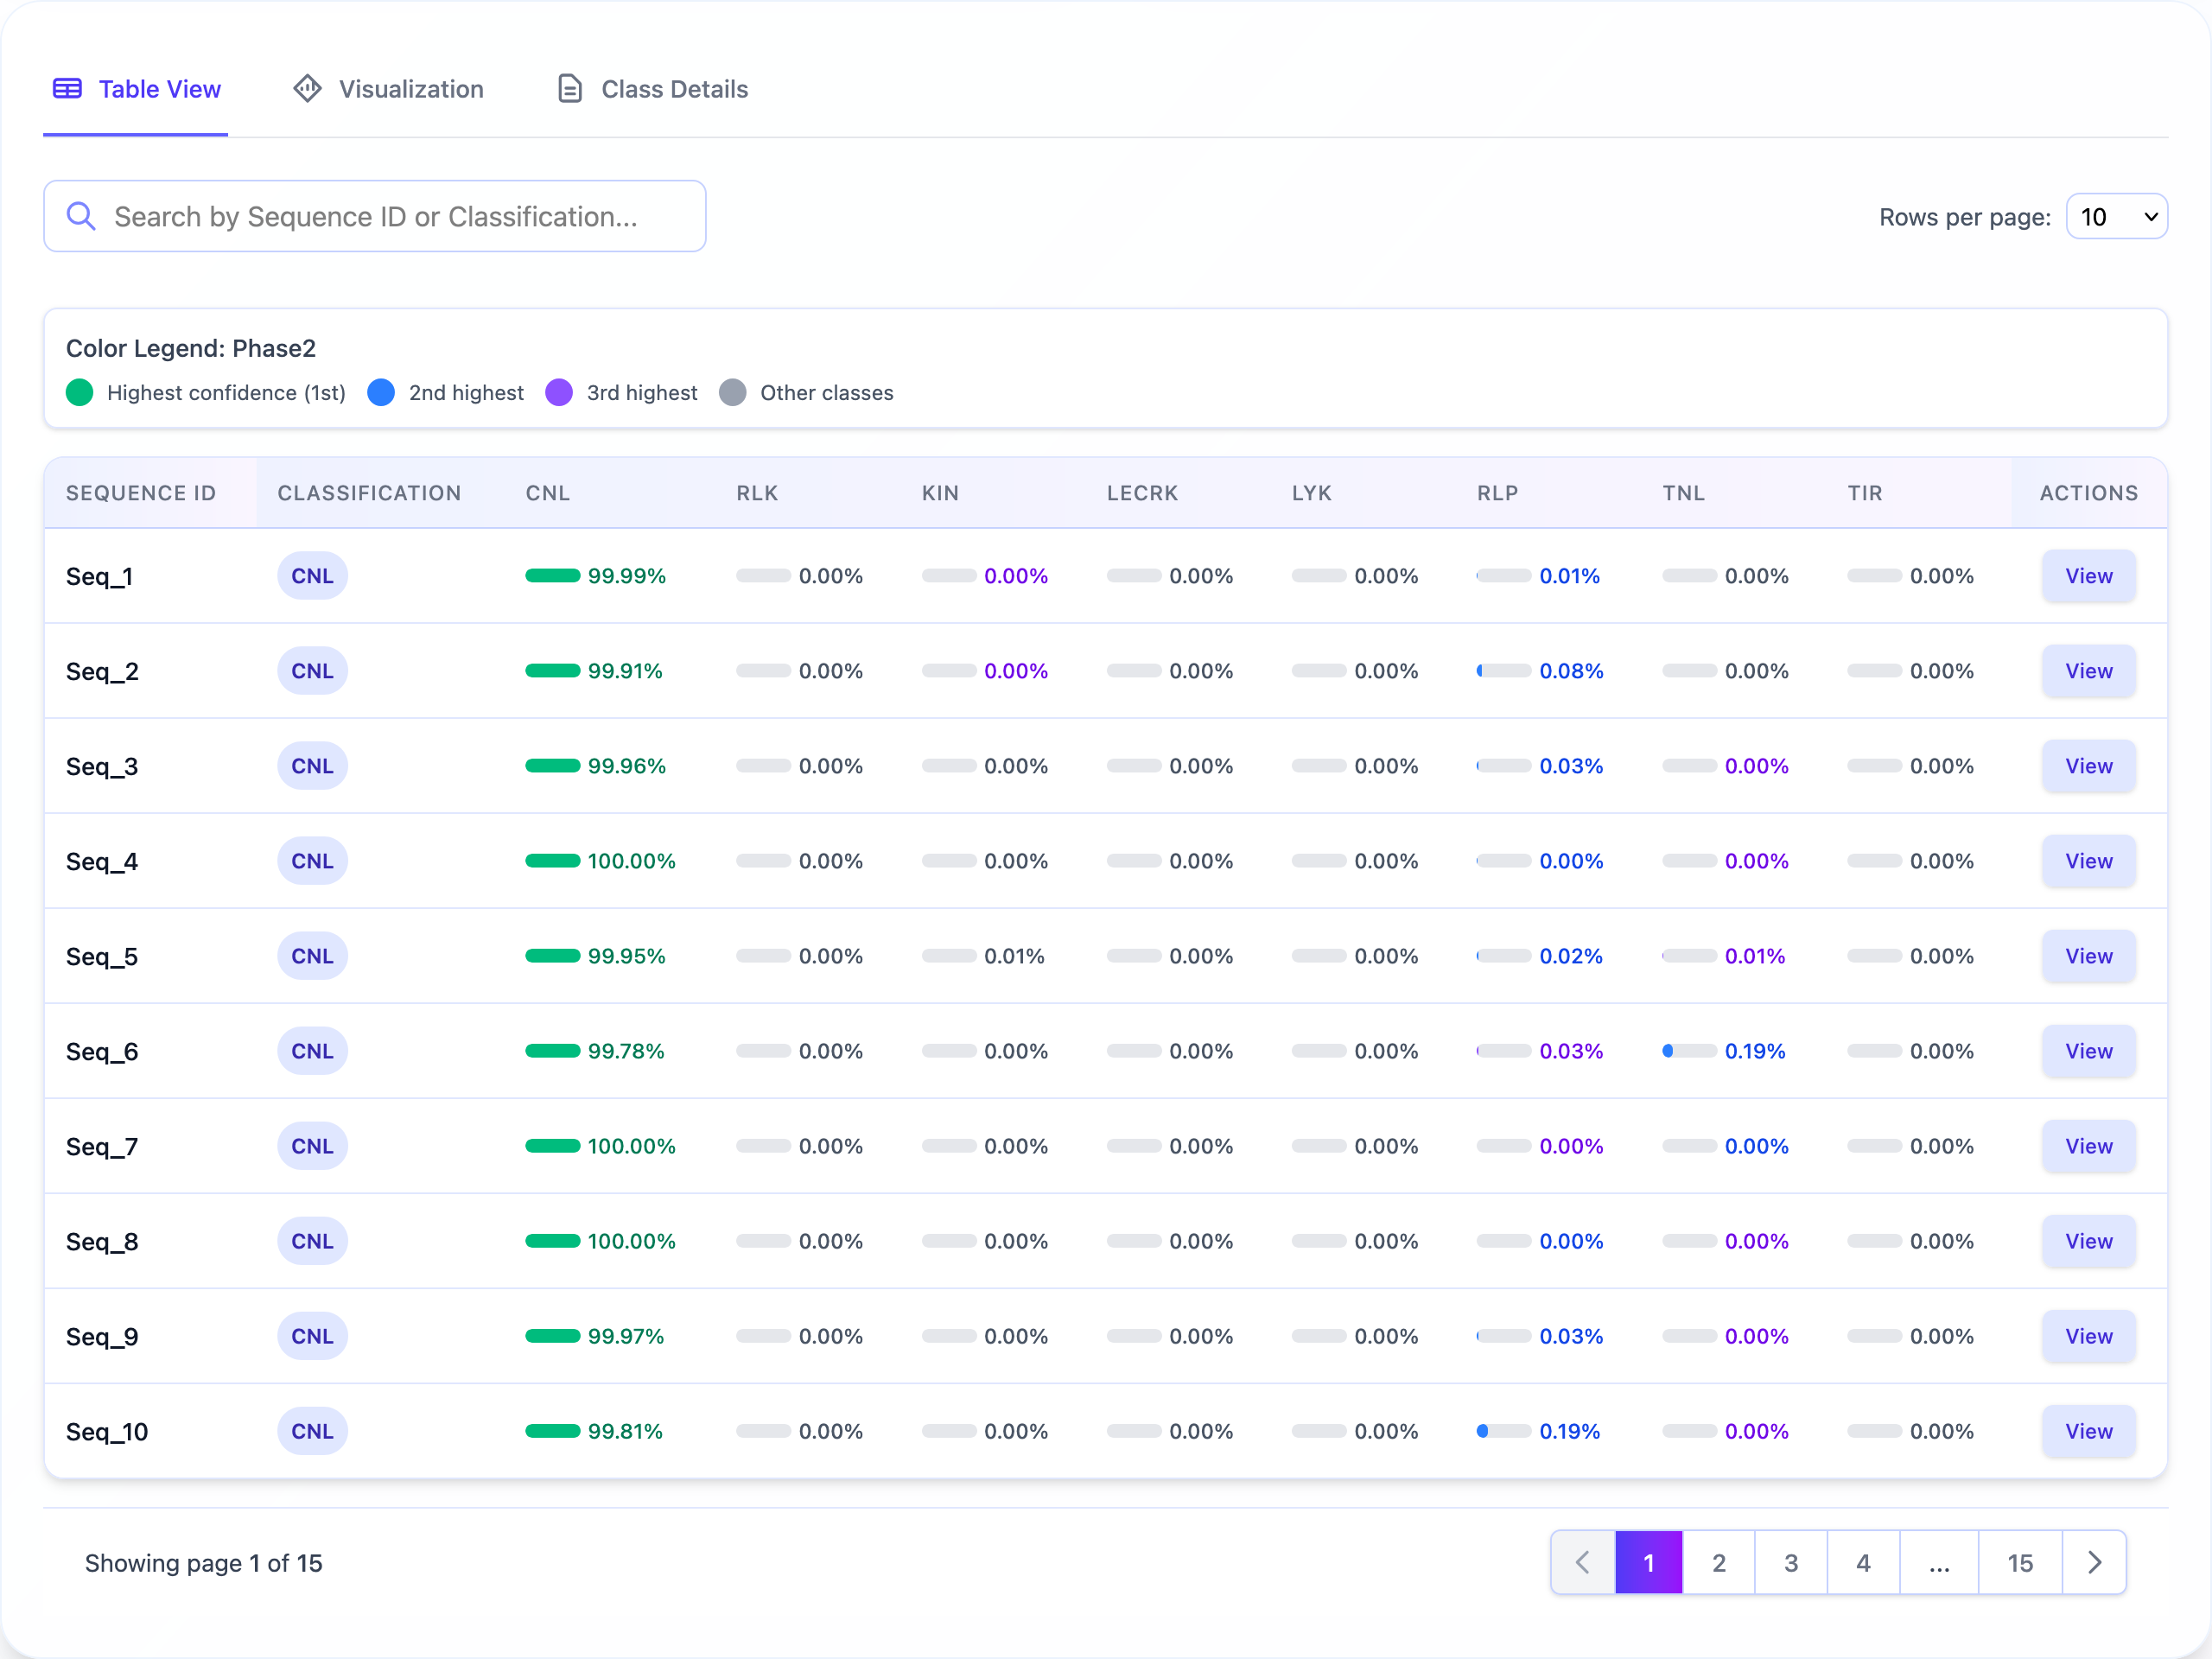Screen dimensions: 2212x1659
Task: Click Seq_6 TNL confidence bar
Action: 1688,1051
